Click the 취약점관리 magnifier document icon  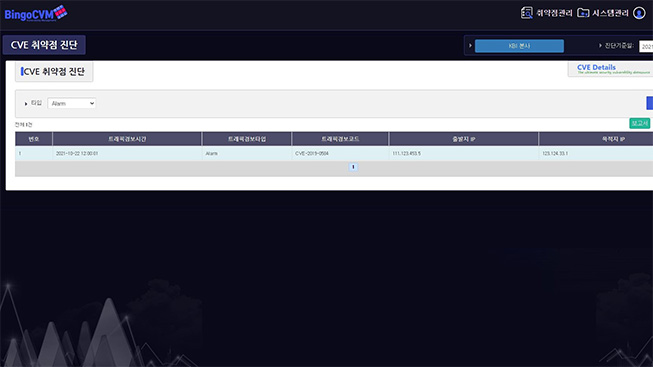[x=526, y=13]
